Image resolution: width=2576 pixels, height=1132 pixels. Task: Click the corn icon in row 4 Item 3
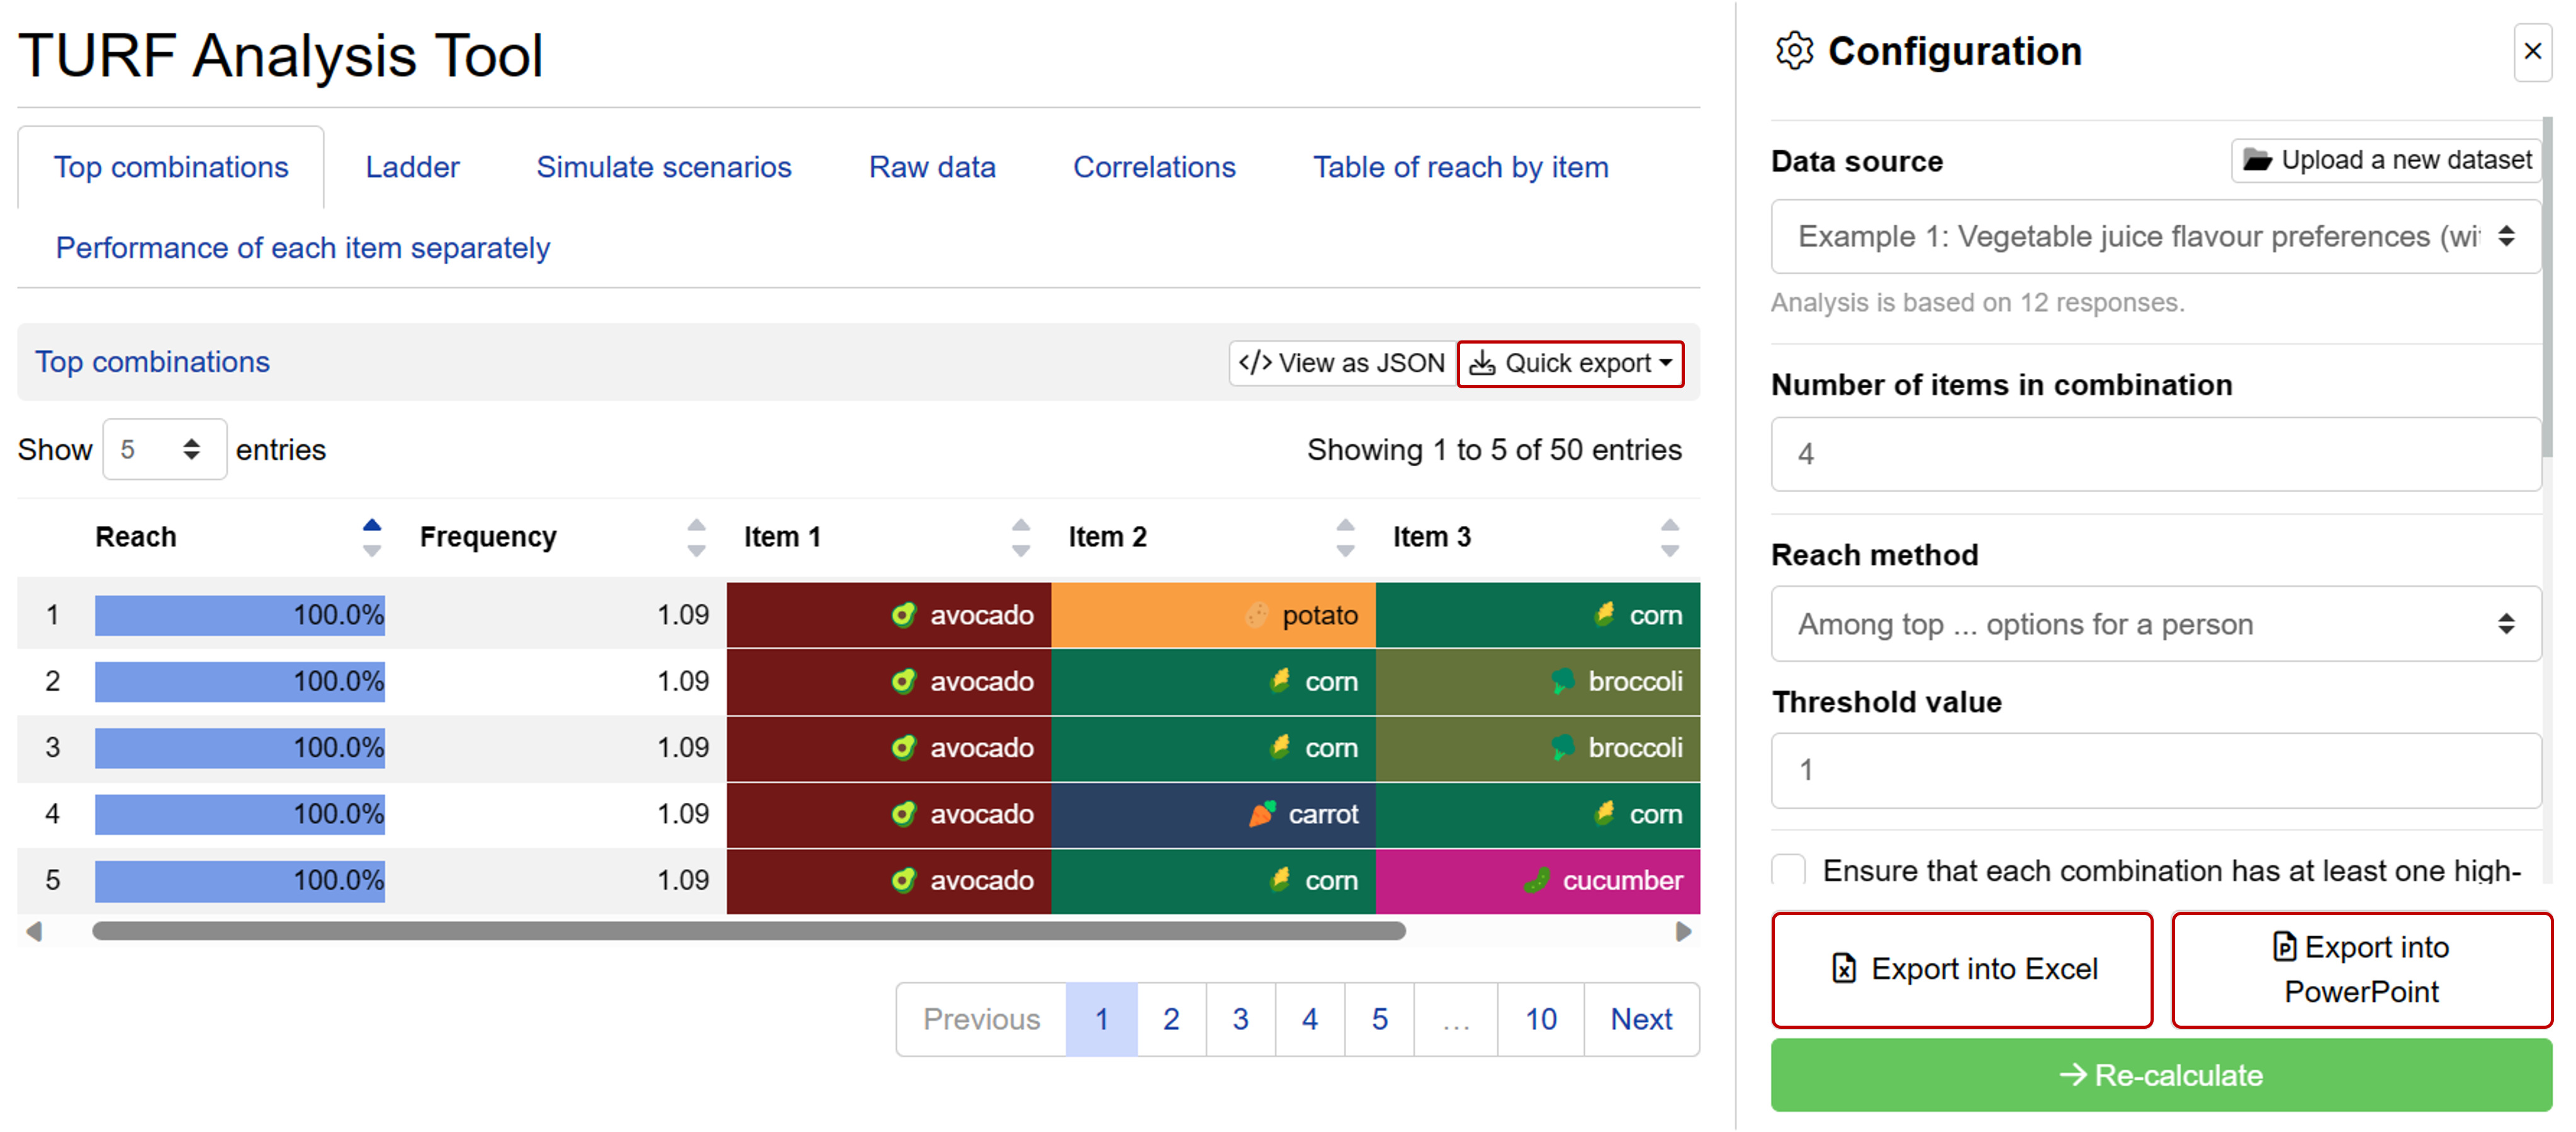(x=1604, y=813)
